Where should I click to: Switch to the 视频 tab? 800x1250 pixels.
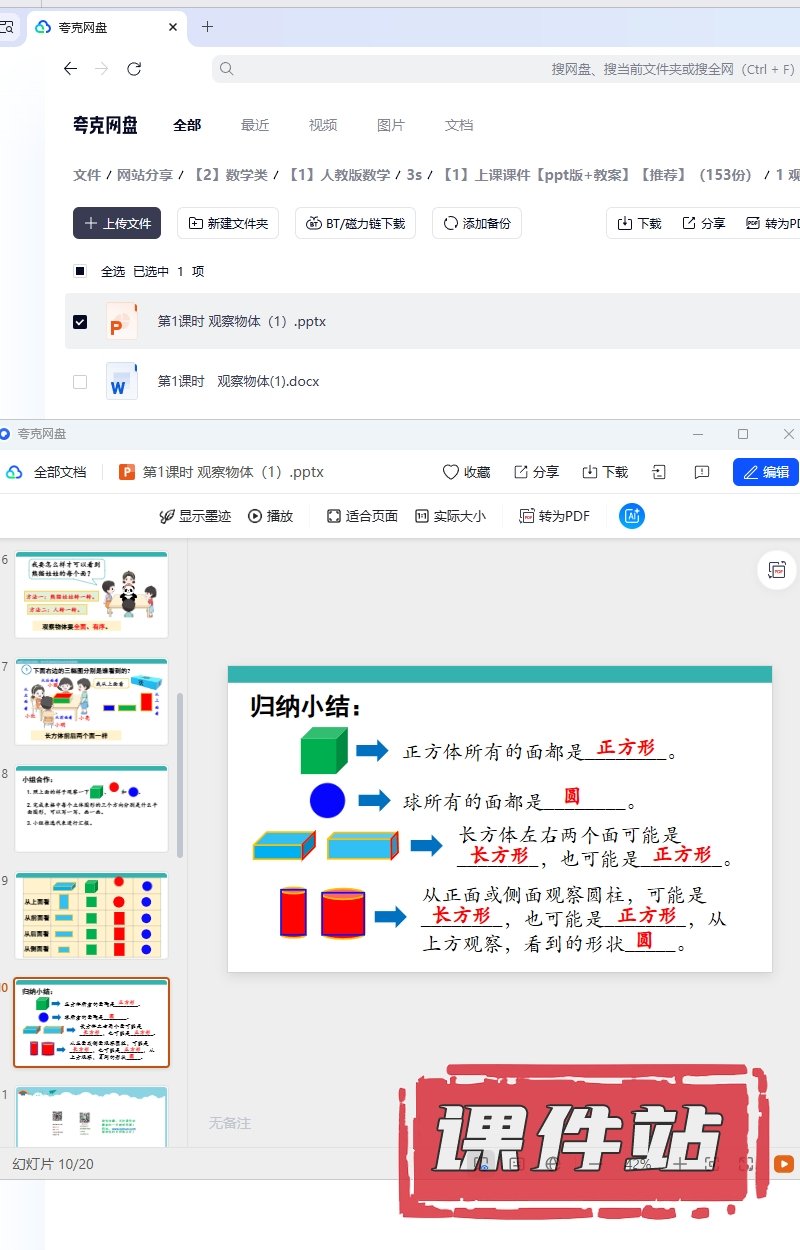click(323, 125)
